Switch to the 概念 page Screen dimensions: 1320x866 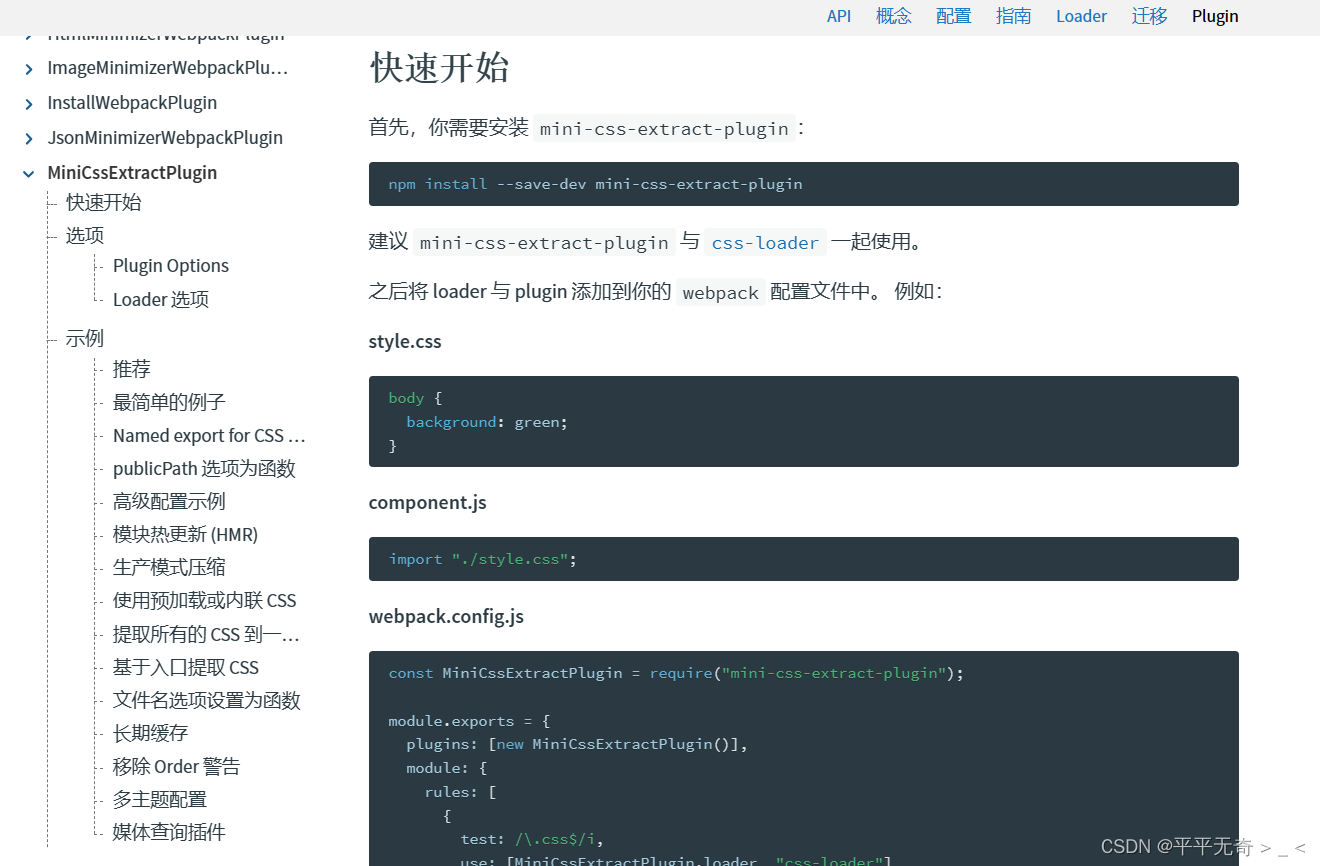(x=893, y=16)
